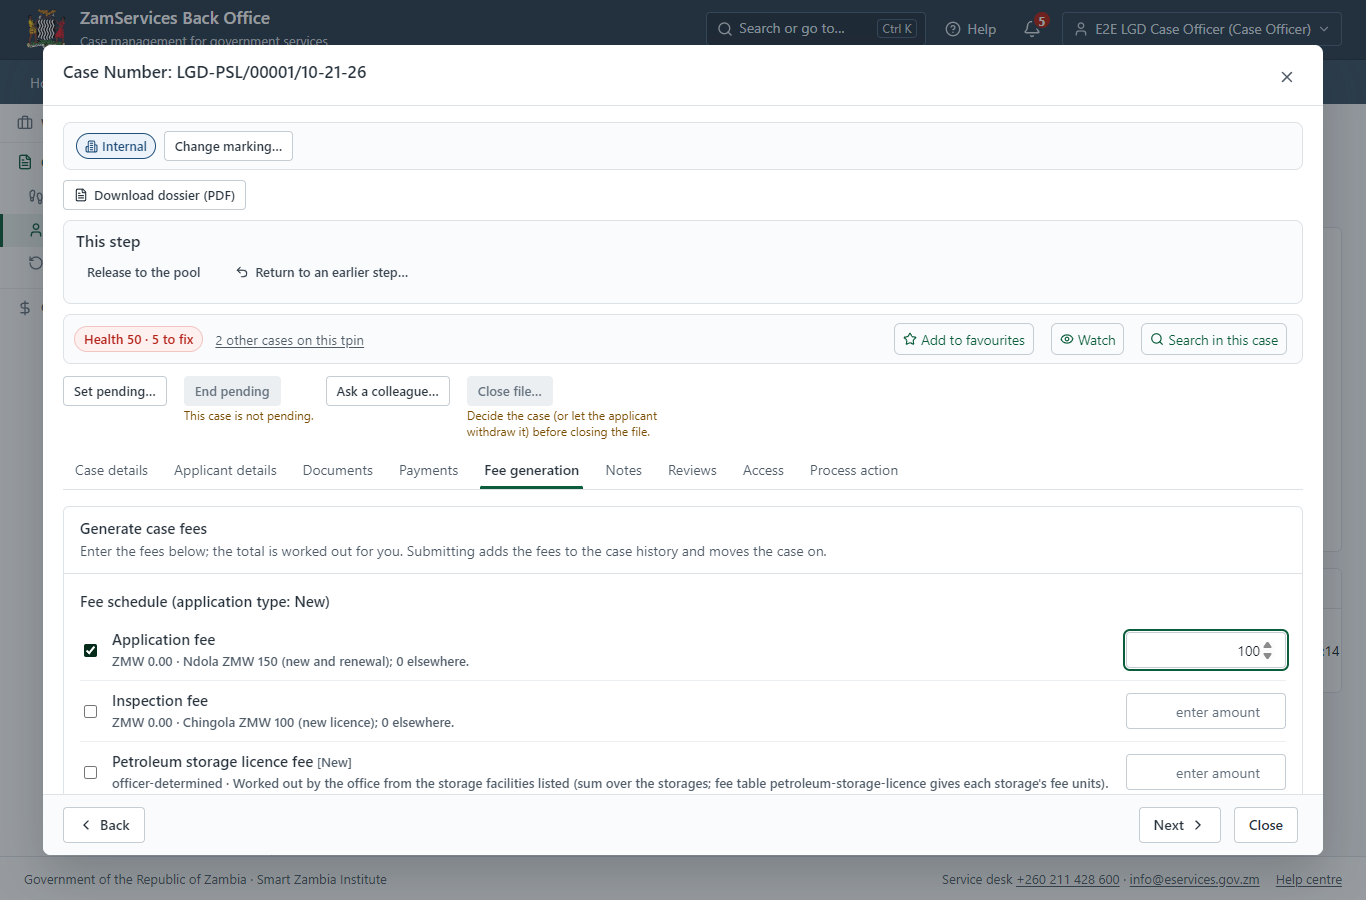1366x900 pixels.
Task: Click the info@eservices.gov.zm email link
Action: click(1194, 879)
